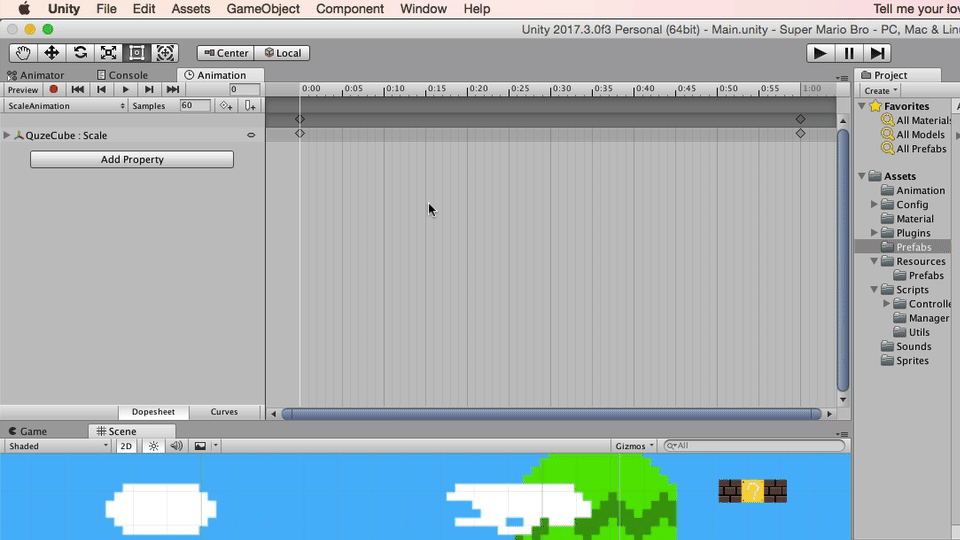Start Play mode in the editor

pos(820,53)
